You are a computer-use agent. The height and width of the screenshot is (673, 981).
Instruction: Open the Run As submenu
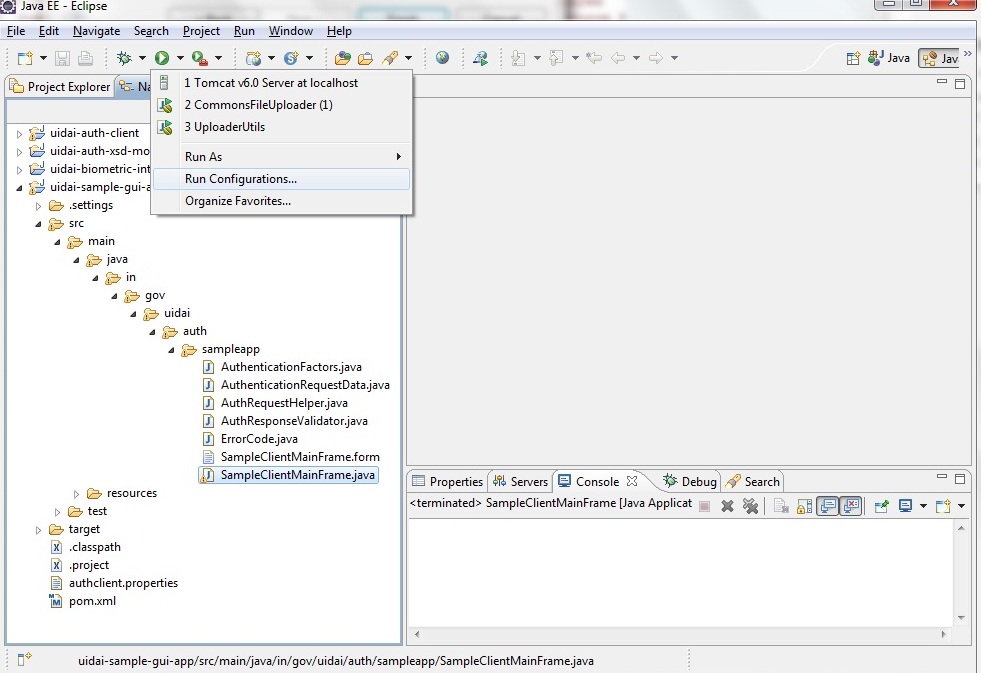(282, 157)
